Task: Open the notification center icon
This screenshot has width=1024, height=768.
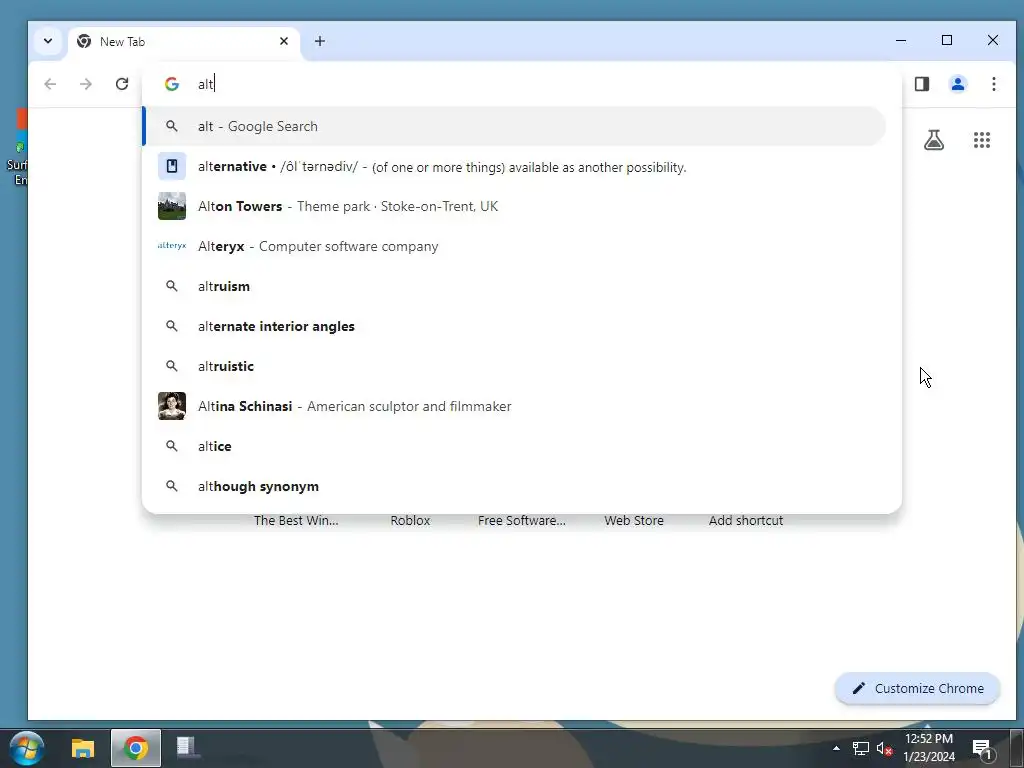Action: pos(982,749)
